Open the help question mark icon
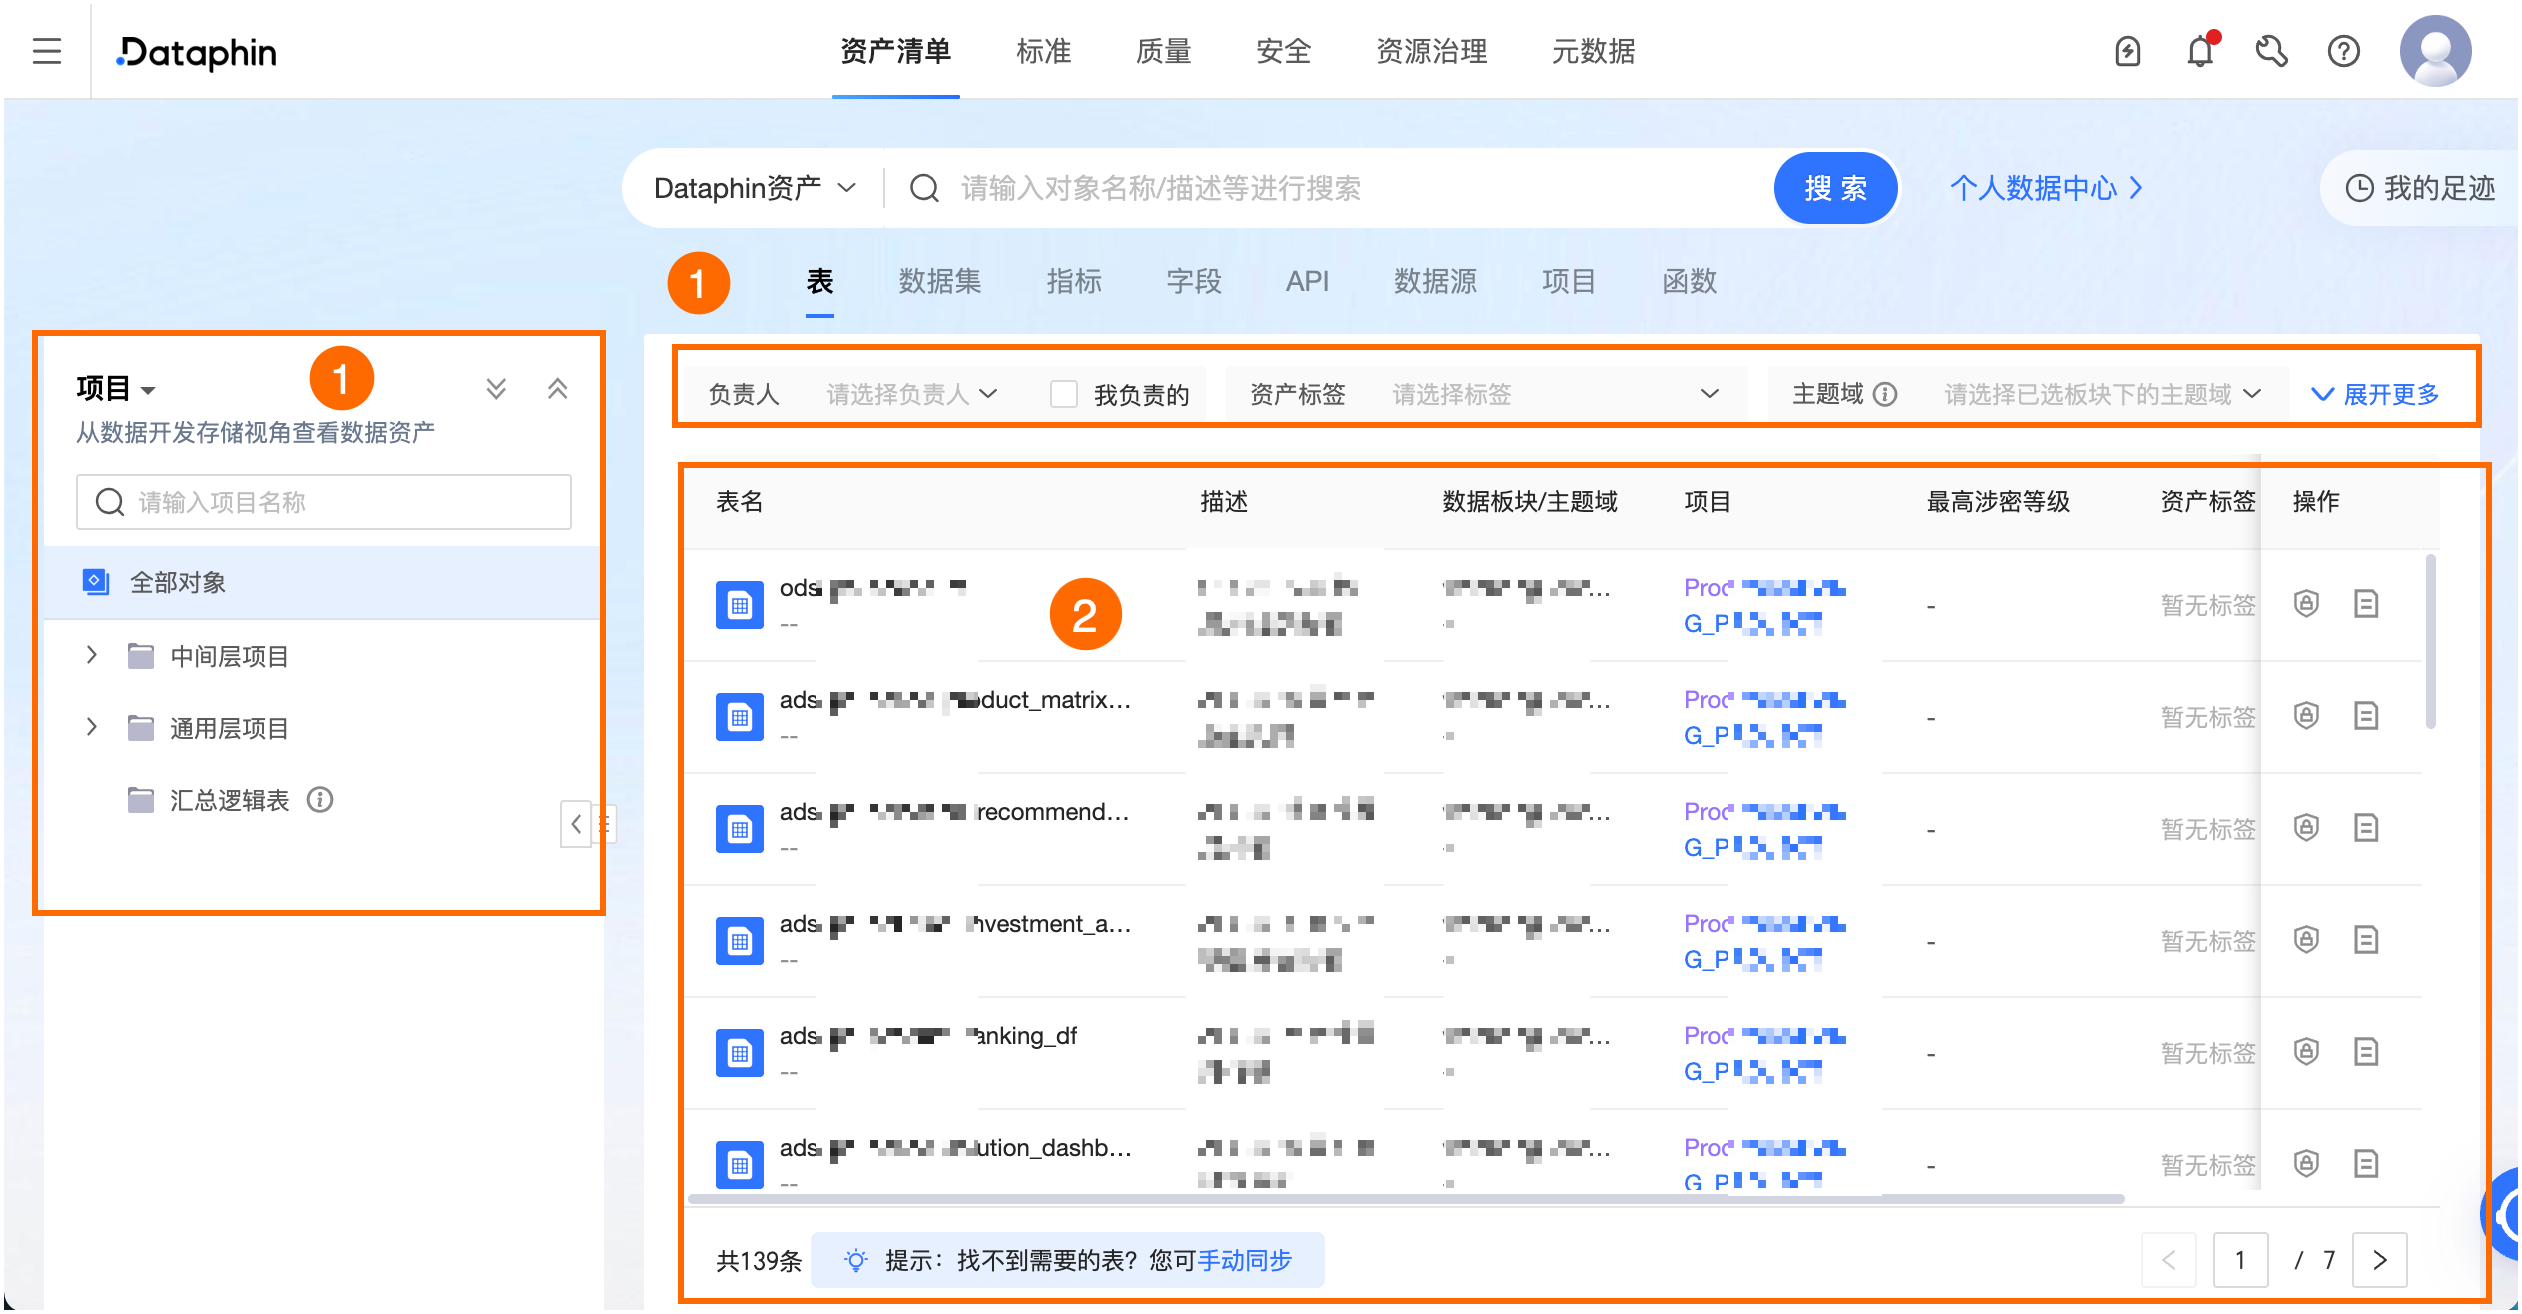Screen dimensions: 2522x1314 pyautogui.click(x=2343, y=51)
